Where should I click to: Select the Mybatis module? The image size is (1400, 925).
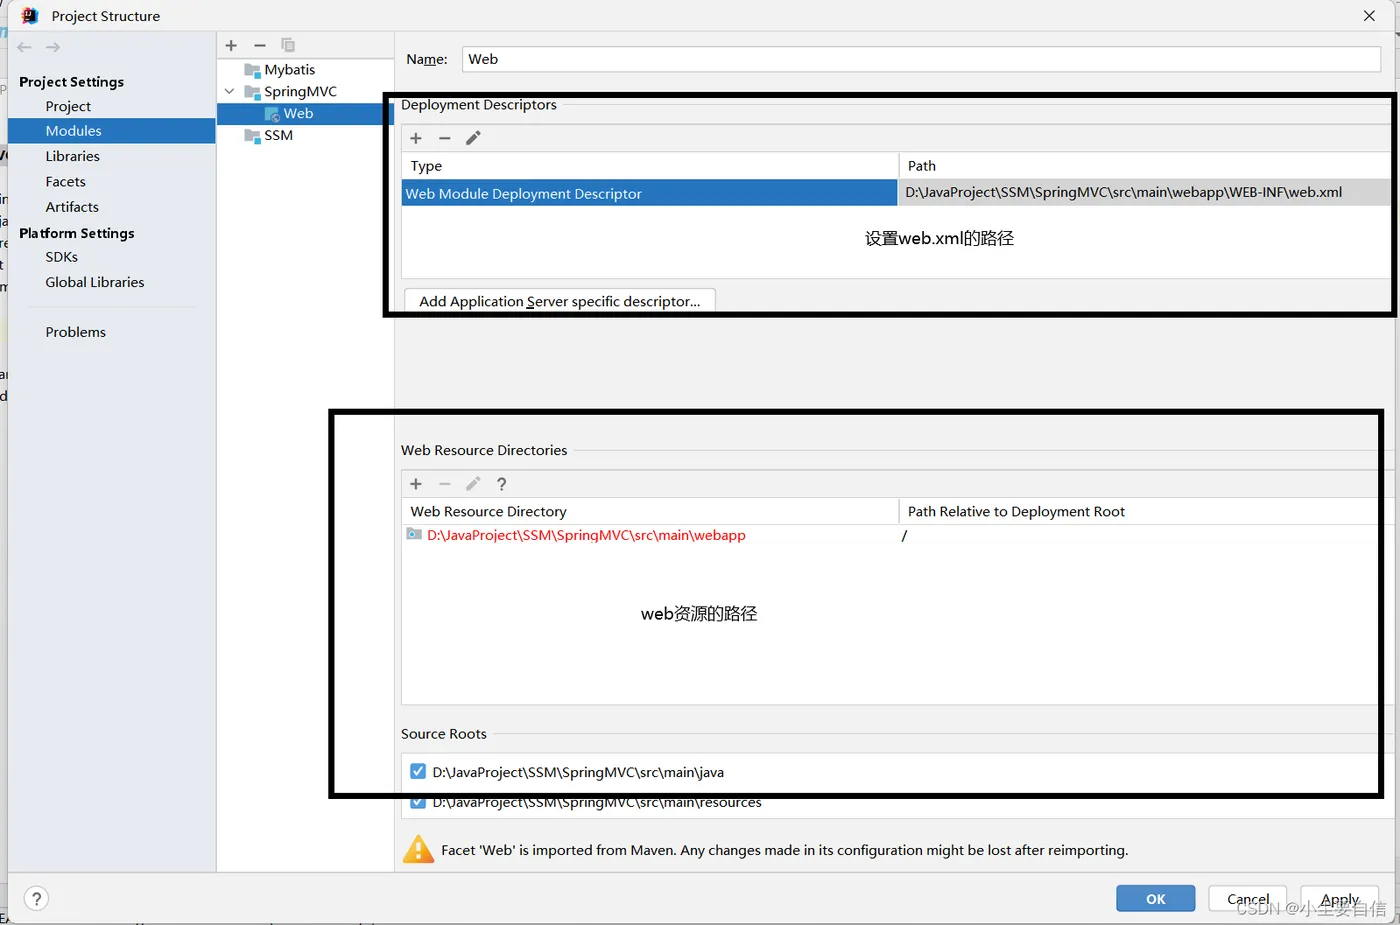pos(289,70)
